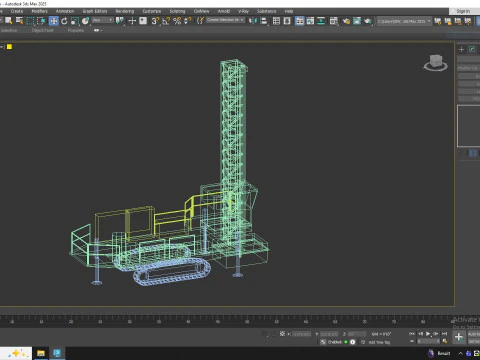480x360 pixels.
Task: Click Previous Frame button
Action: pyautogui.click(x=420, y=333)
